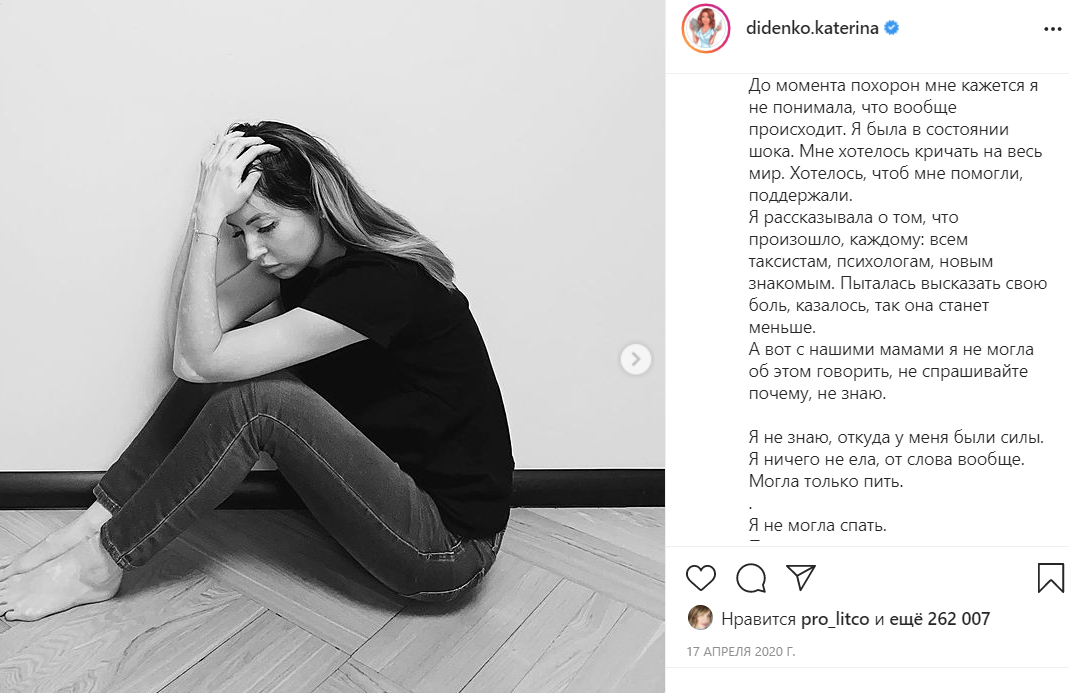The image size is (1069, 693).
Task: Go to next photo with arrow
Action: (x=635, y=359)
